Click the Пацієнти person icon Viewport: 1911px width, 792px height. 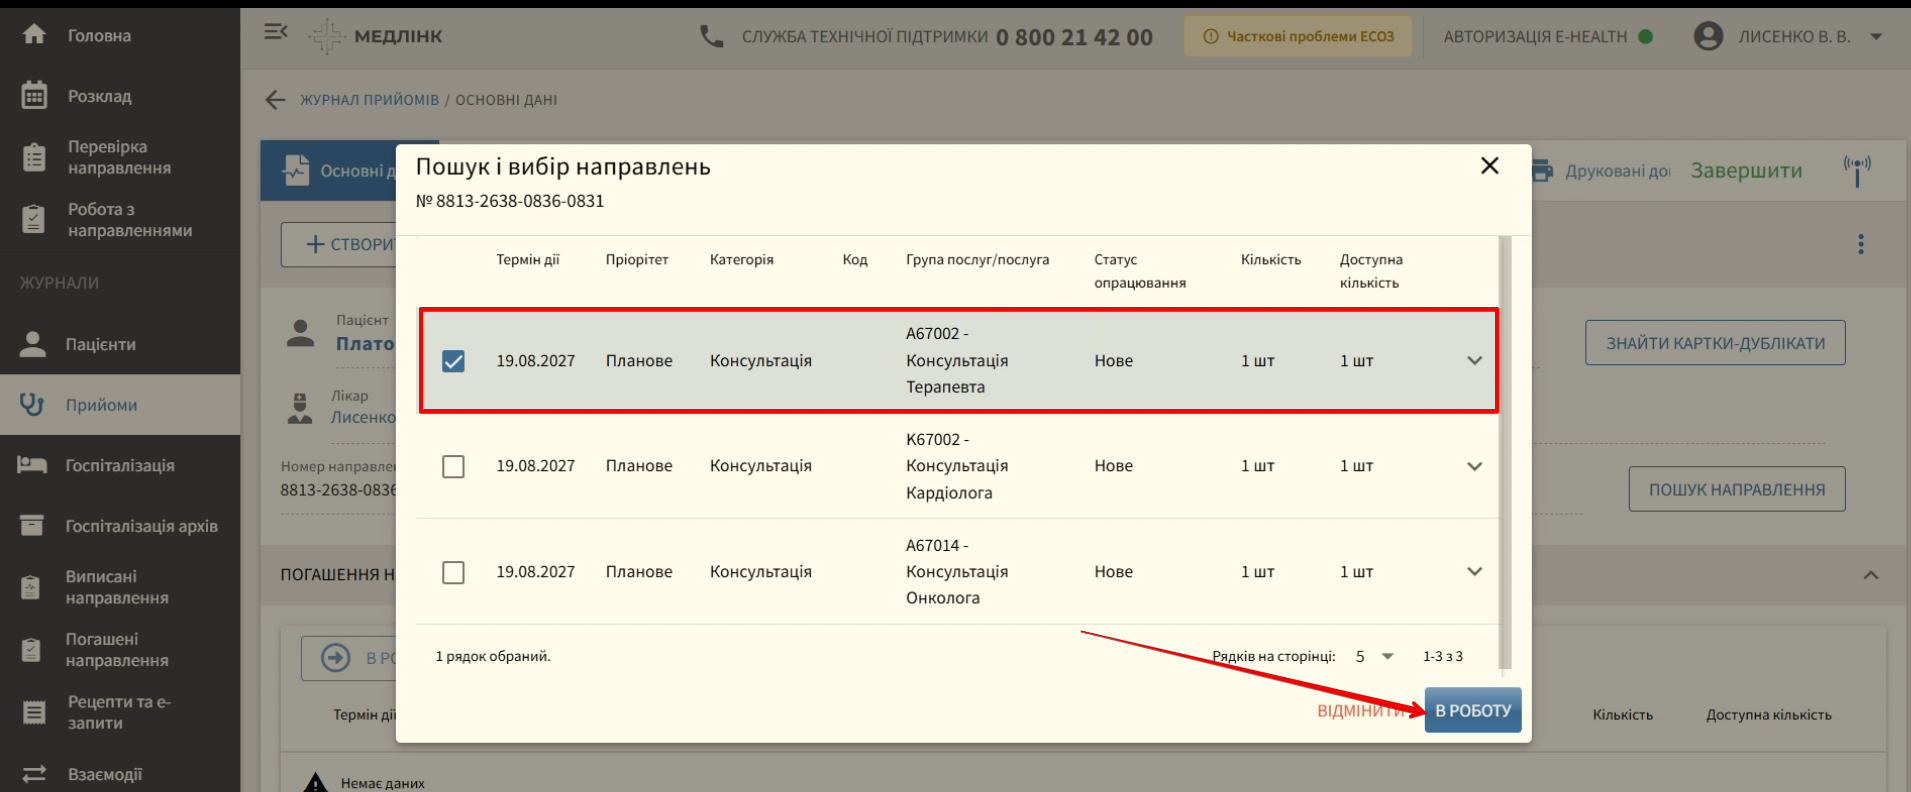[x=33, y=344]
